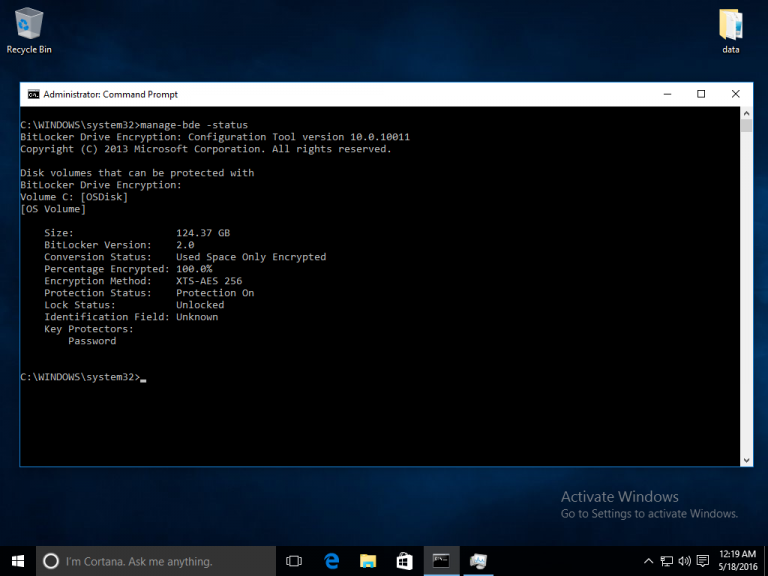This screenshot has width=768, height=576.
Task: Open the network status tray icon
Action: [666, 561]
